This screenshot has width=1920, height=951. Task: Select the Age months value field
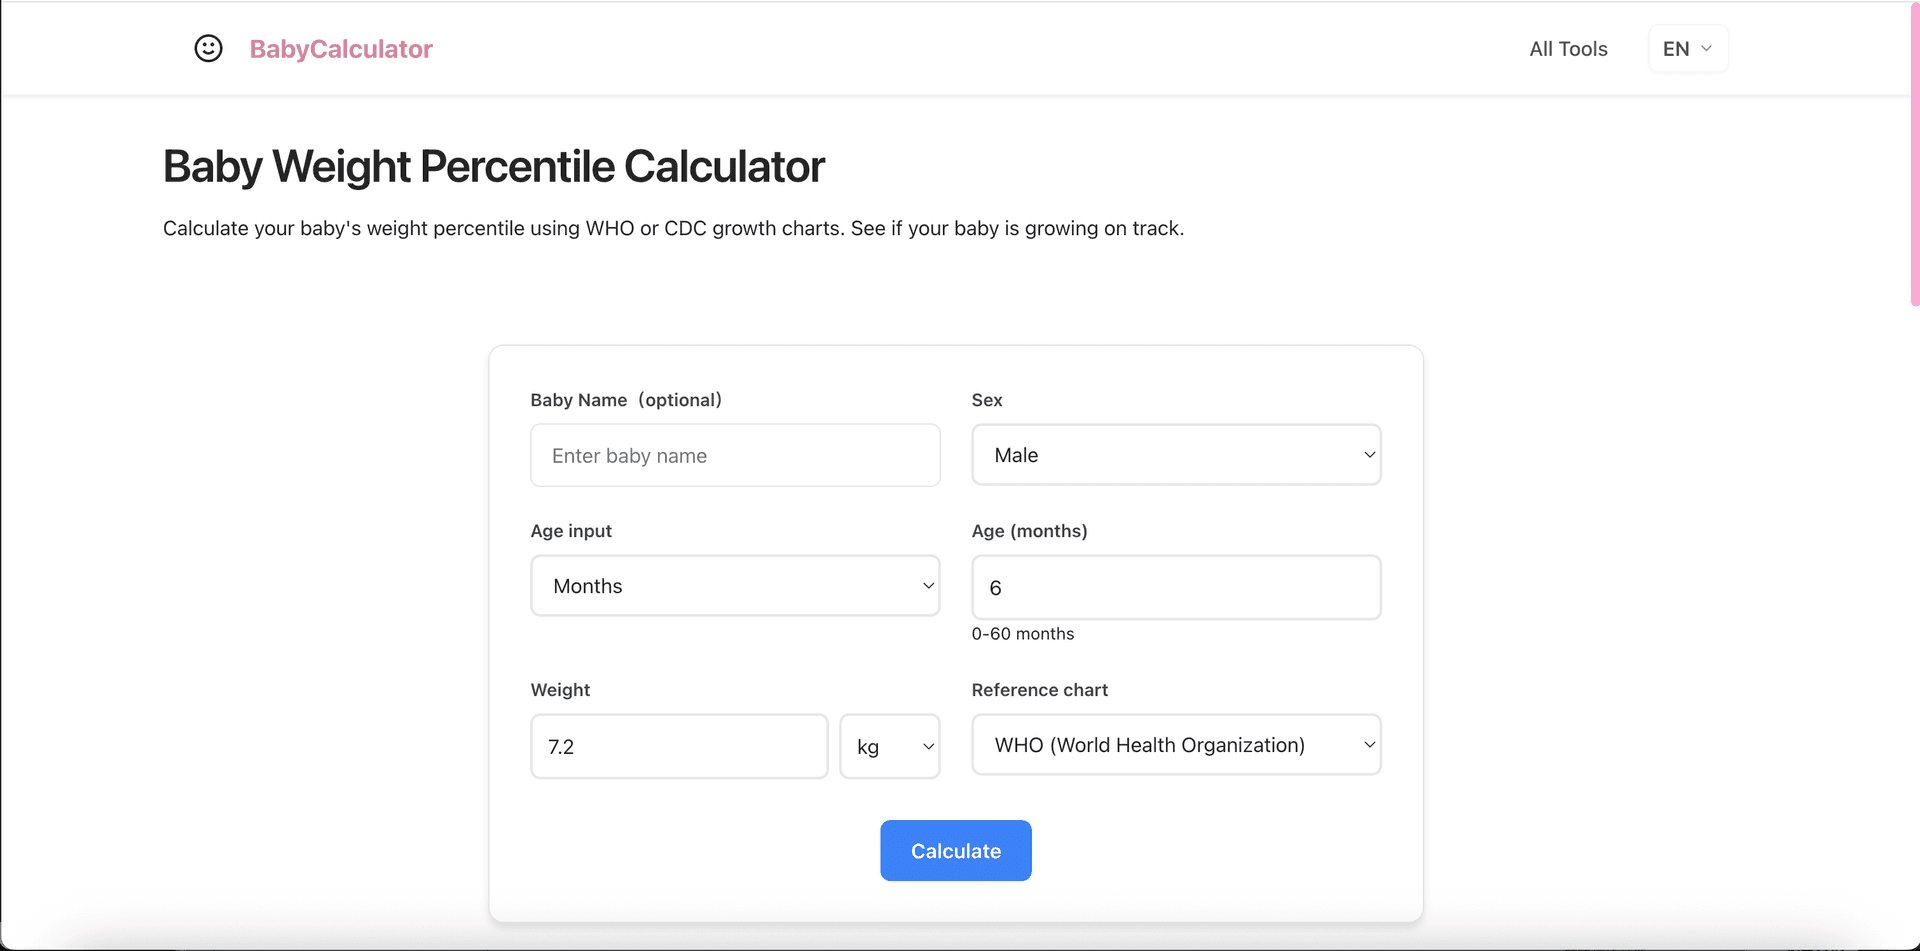[x=1175, y=587]
